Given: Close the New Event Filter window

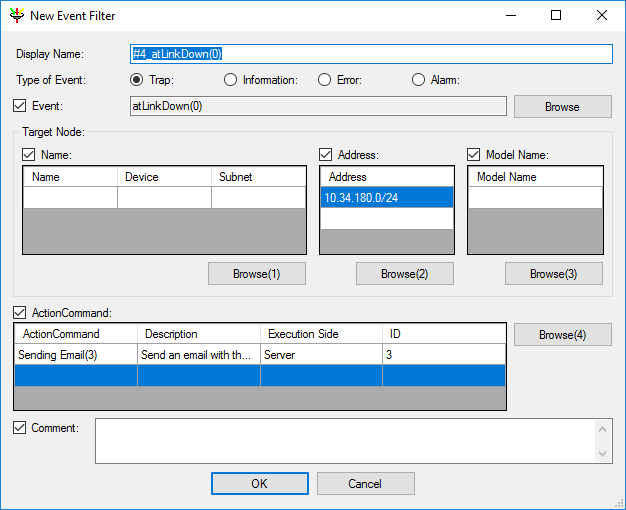Looking at the screenshot, I should point(602,16).
